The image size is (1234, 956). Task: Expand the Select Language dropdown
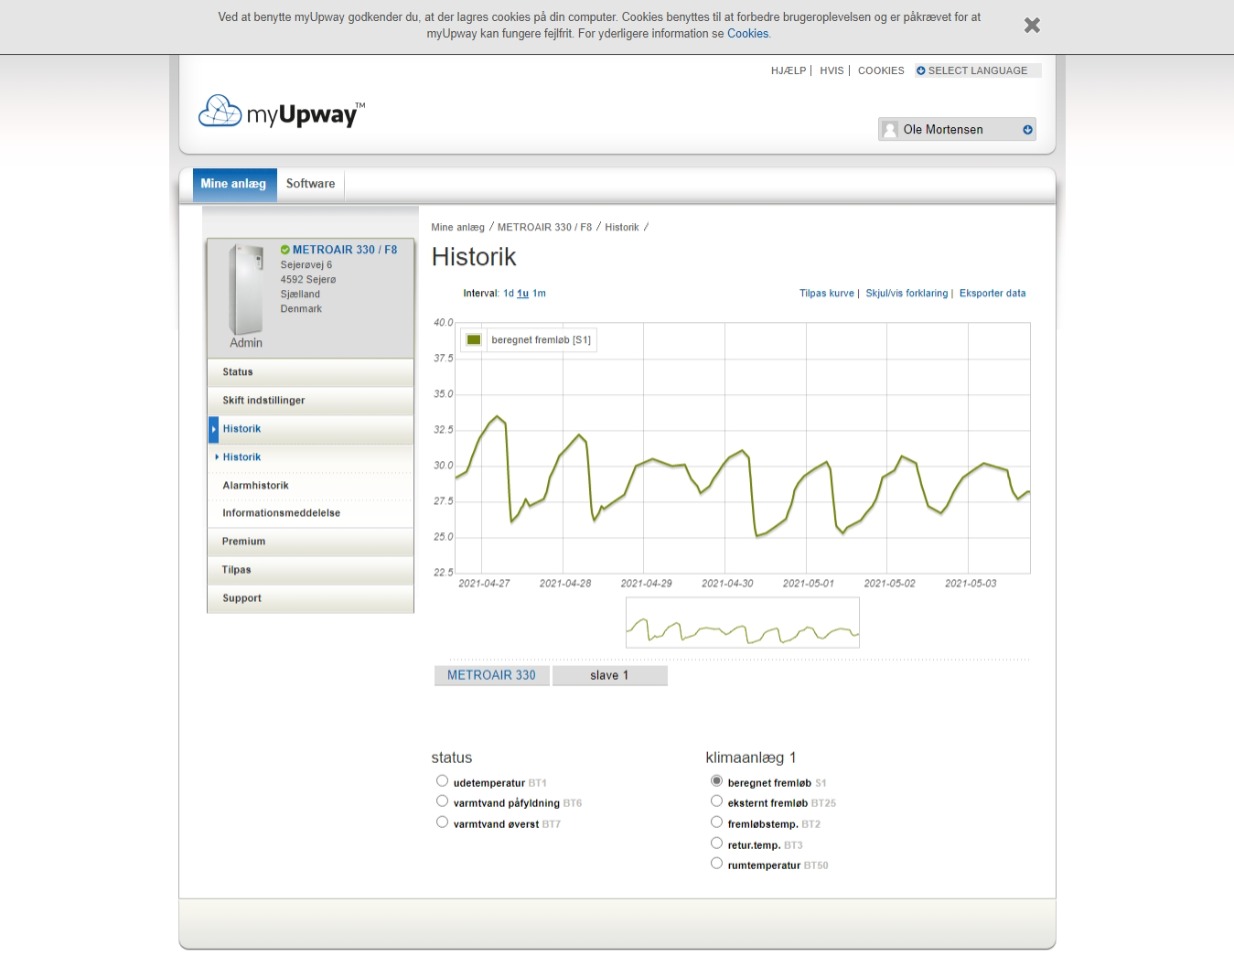click(x=977, y=71)
